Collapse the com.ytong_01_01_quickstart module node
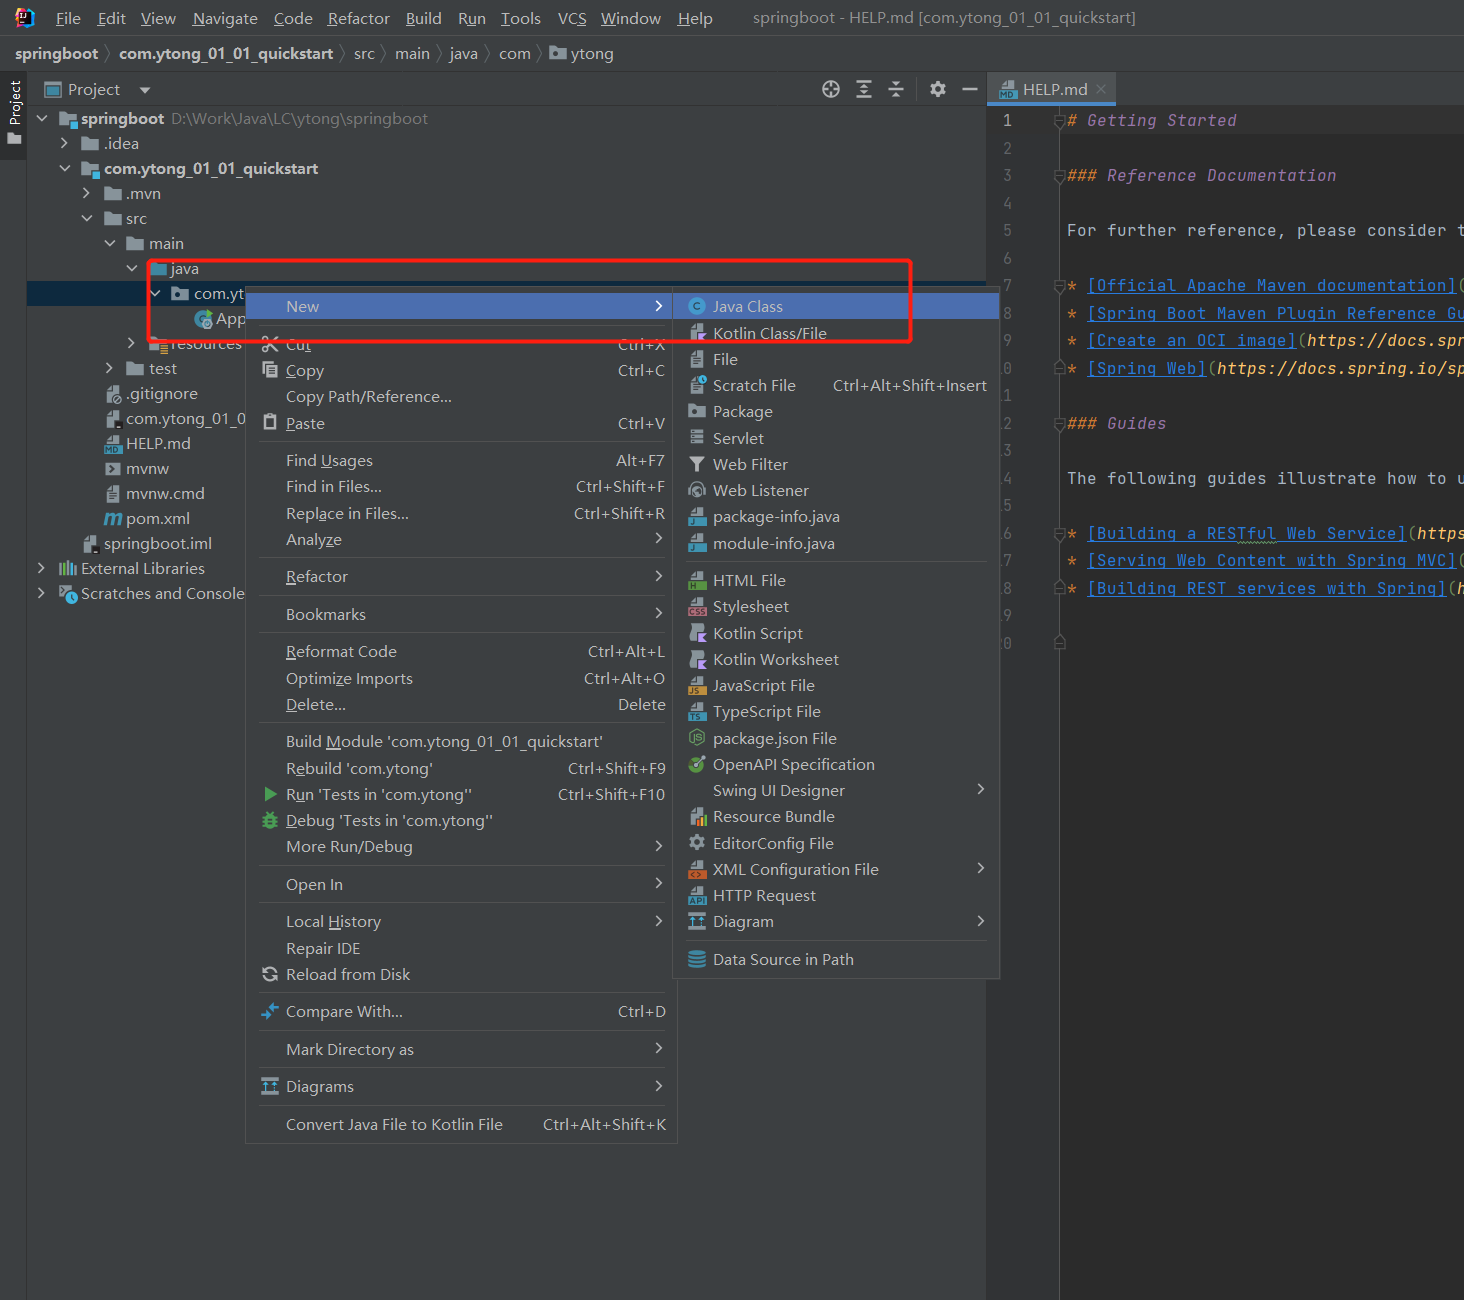Image resolution: width=1464 pixels, height=1300 pixels. pyautogui.click(x=64, y=168)
